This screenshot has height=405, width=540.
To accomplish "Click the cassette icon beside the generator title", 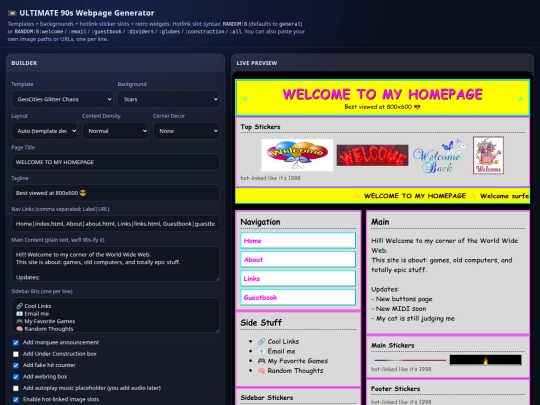I will point(12,13).
